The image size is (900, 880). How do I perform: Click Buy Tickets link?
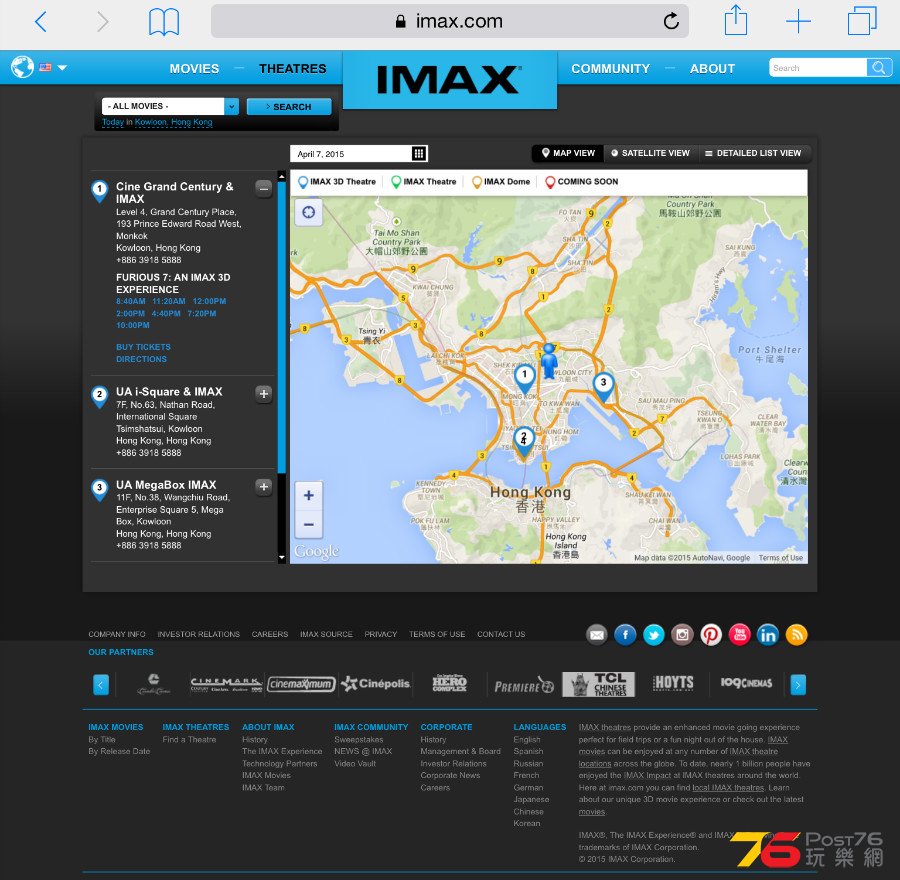(x=143, y=347)
